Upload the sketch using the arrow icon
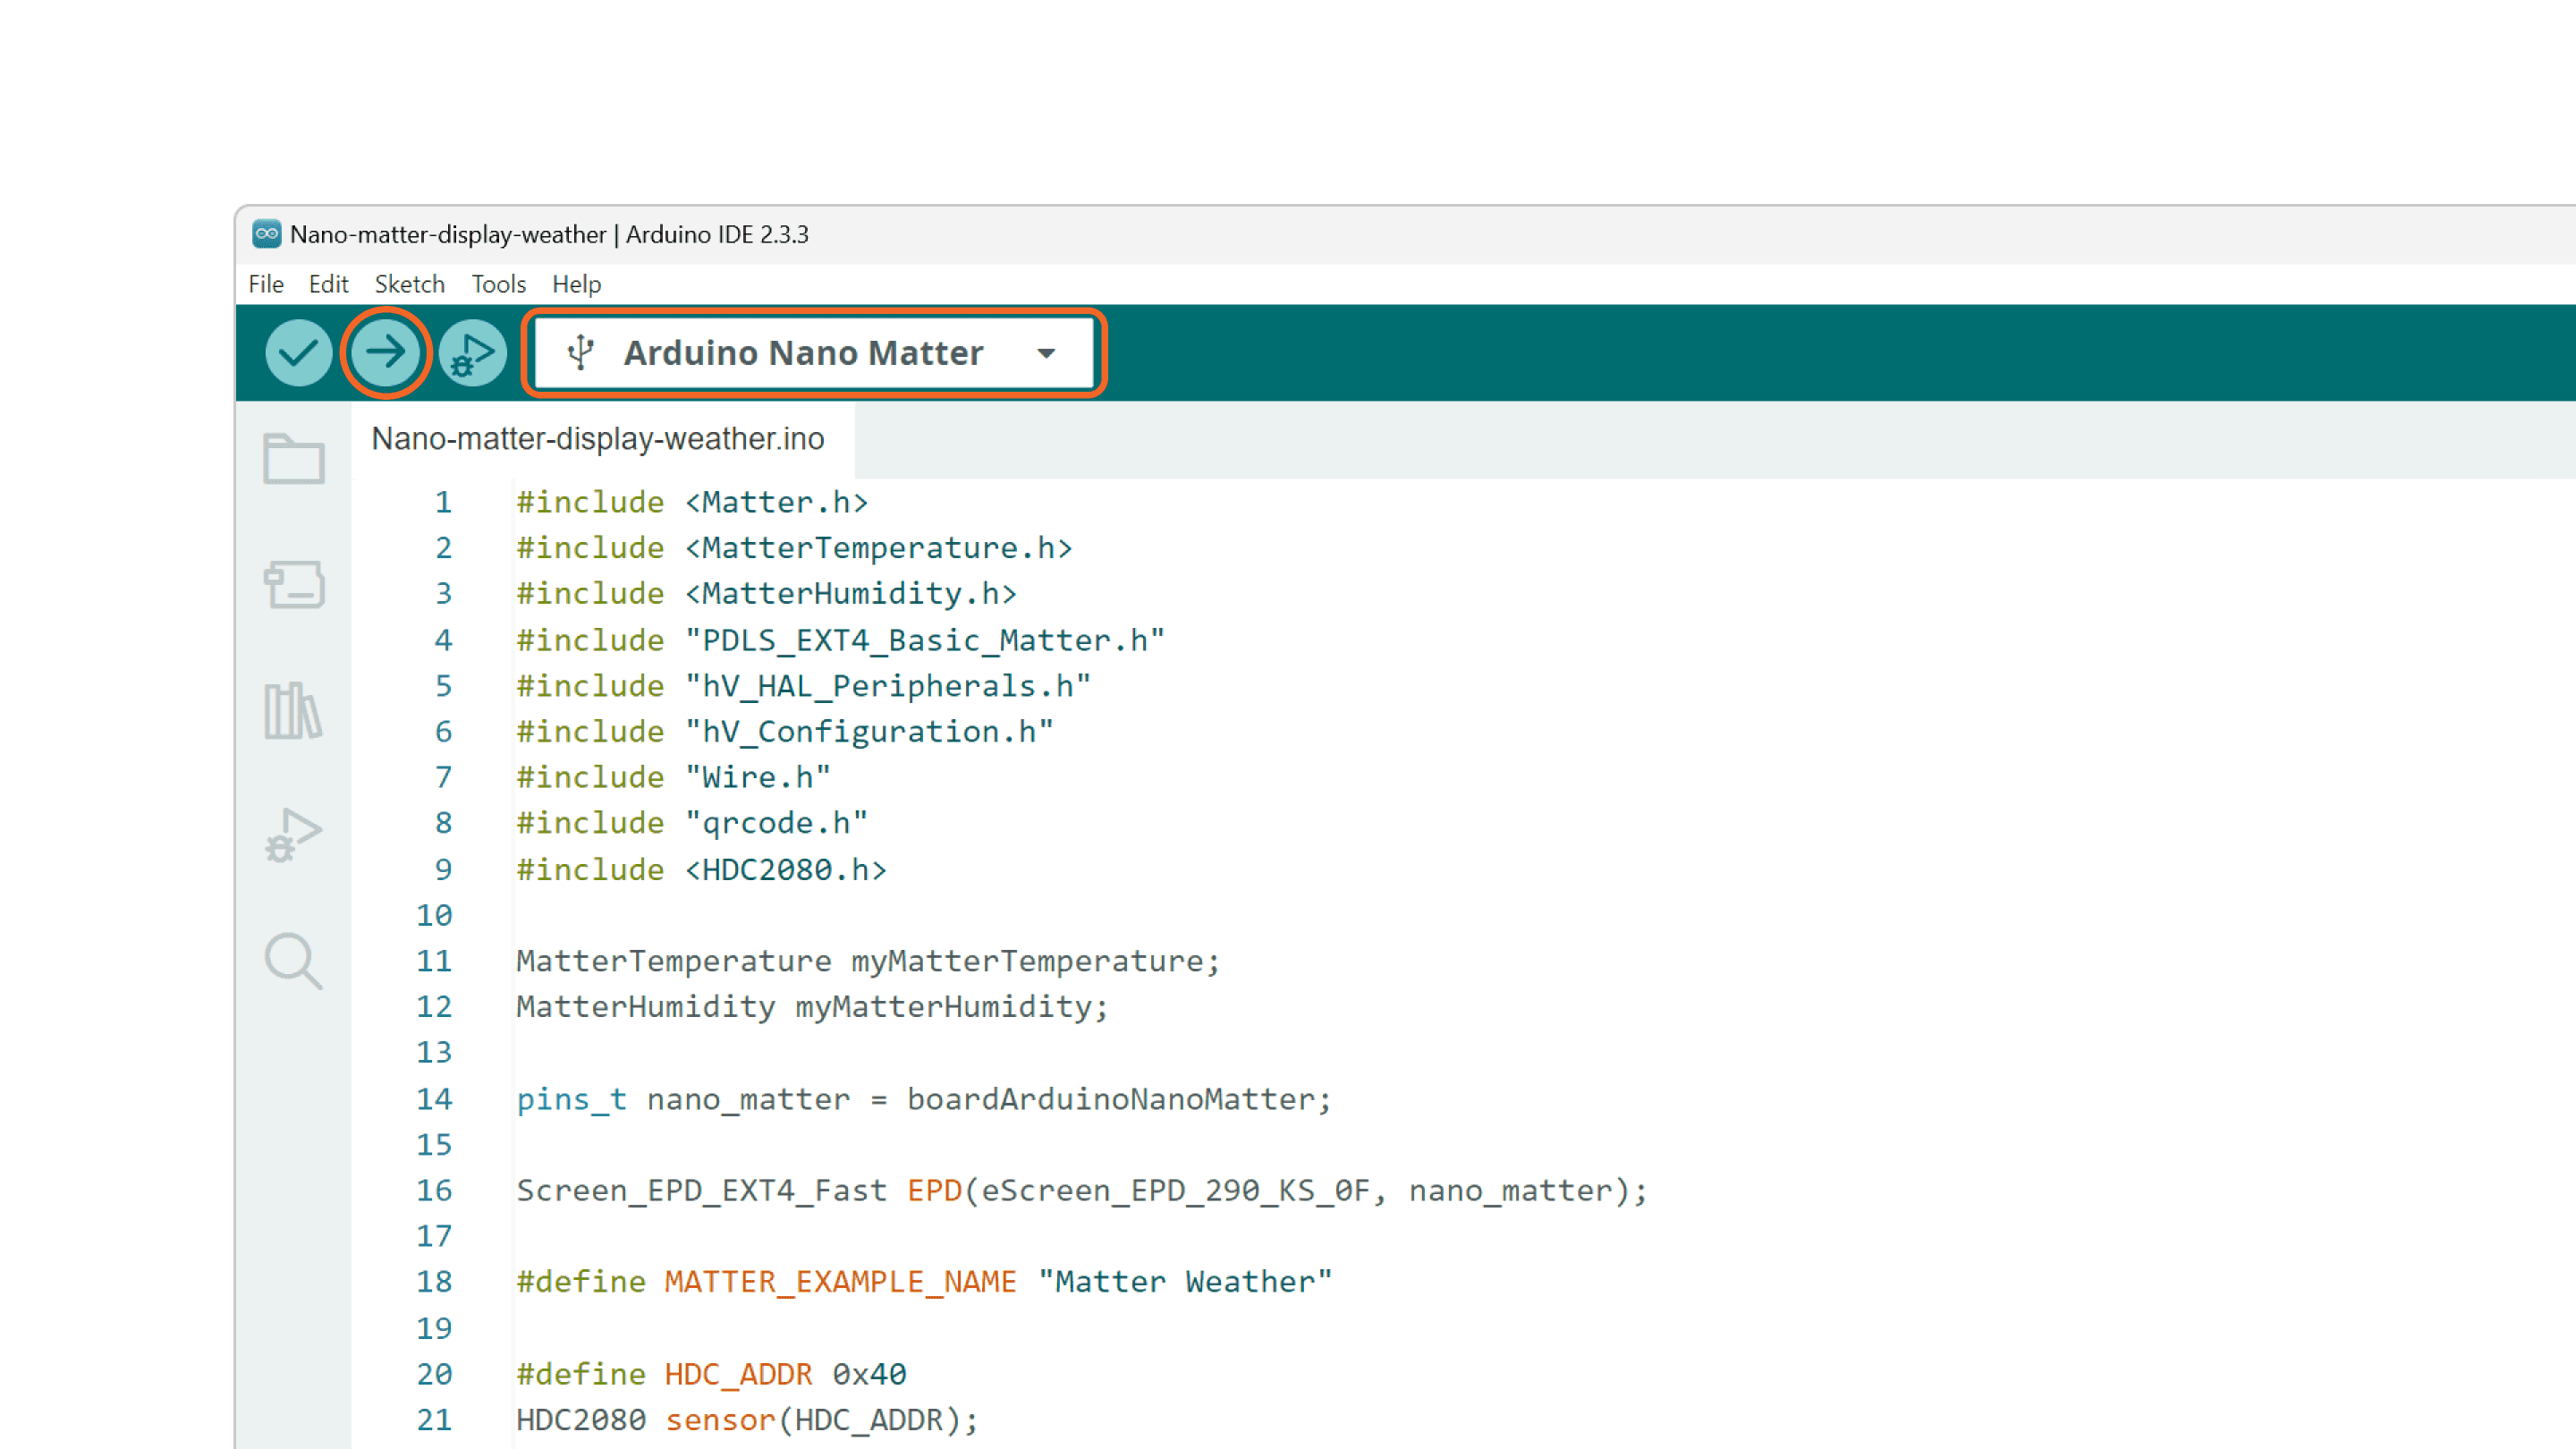 click(x=387, y=352)
